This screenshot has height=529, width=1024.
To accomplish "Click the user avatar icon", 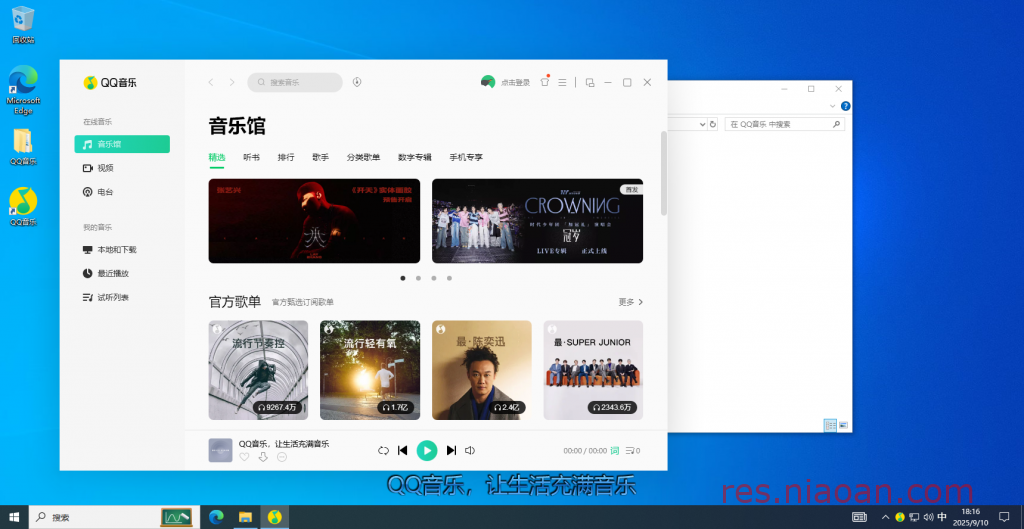I will (488, 82).
